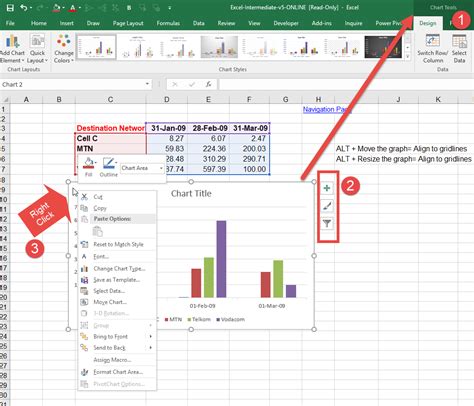The height and width of the screenshot is (406, 474).
Task: Select the first chart style thumbnail
Action: coord(96,47)
